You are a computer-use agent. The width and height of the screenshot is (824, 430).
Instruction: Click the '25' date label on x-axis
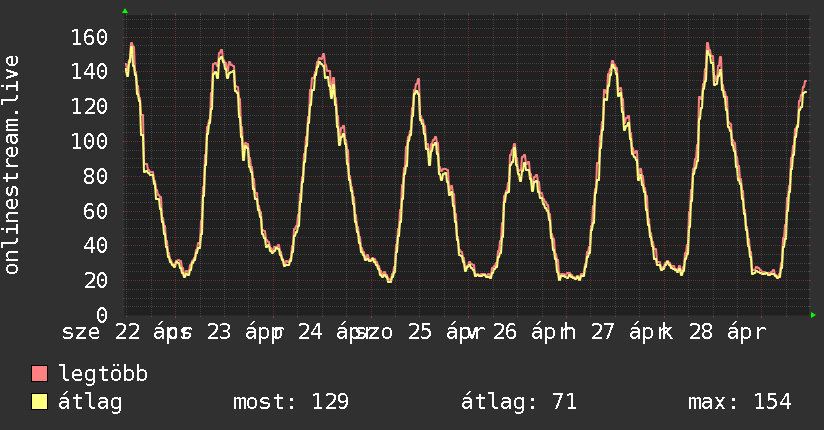click(420, 332)
